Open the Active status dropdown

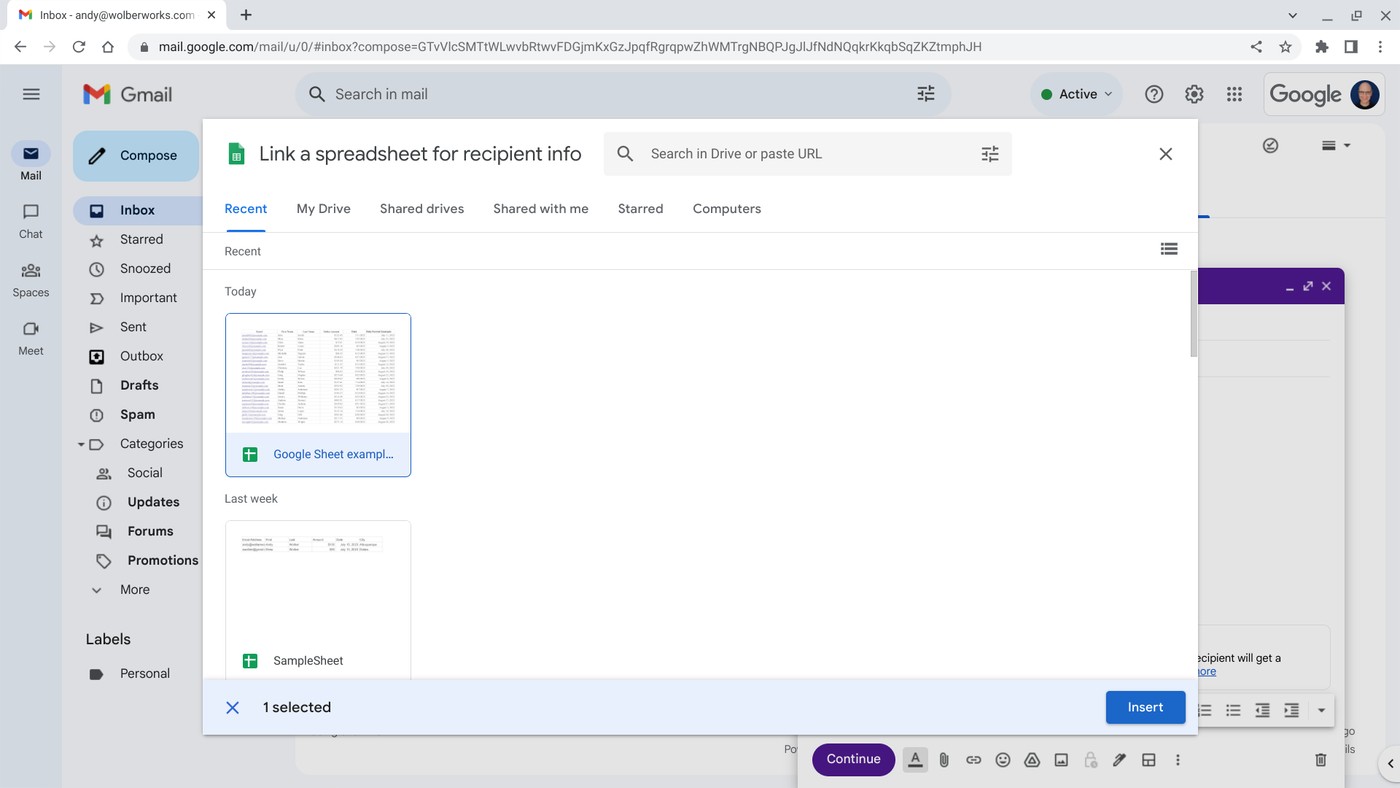click(x=1076, y=93)
